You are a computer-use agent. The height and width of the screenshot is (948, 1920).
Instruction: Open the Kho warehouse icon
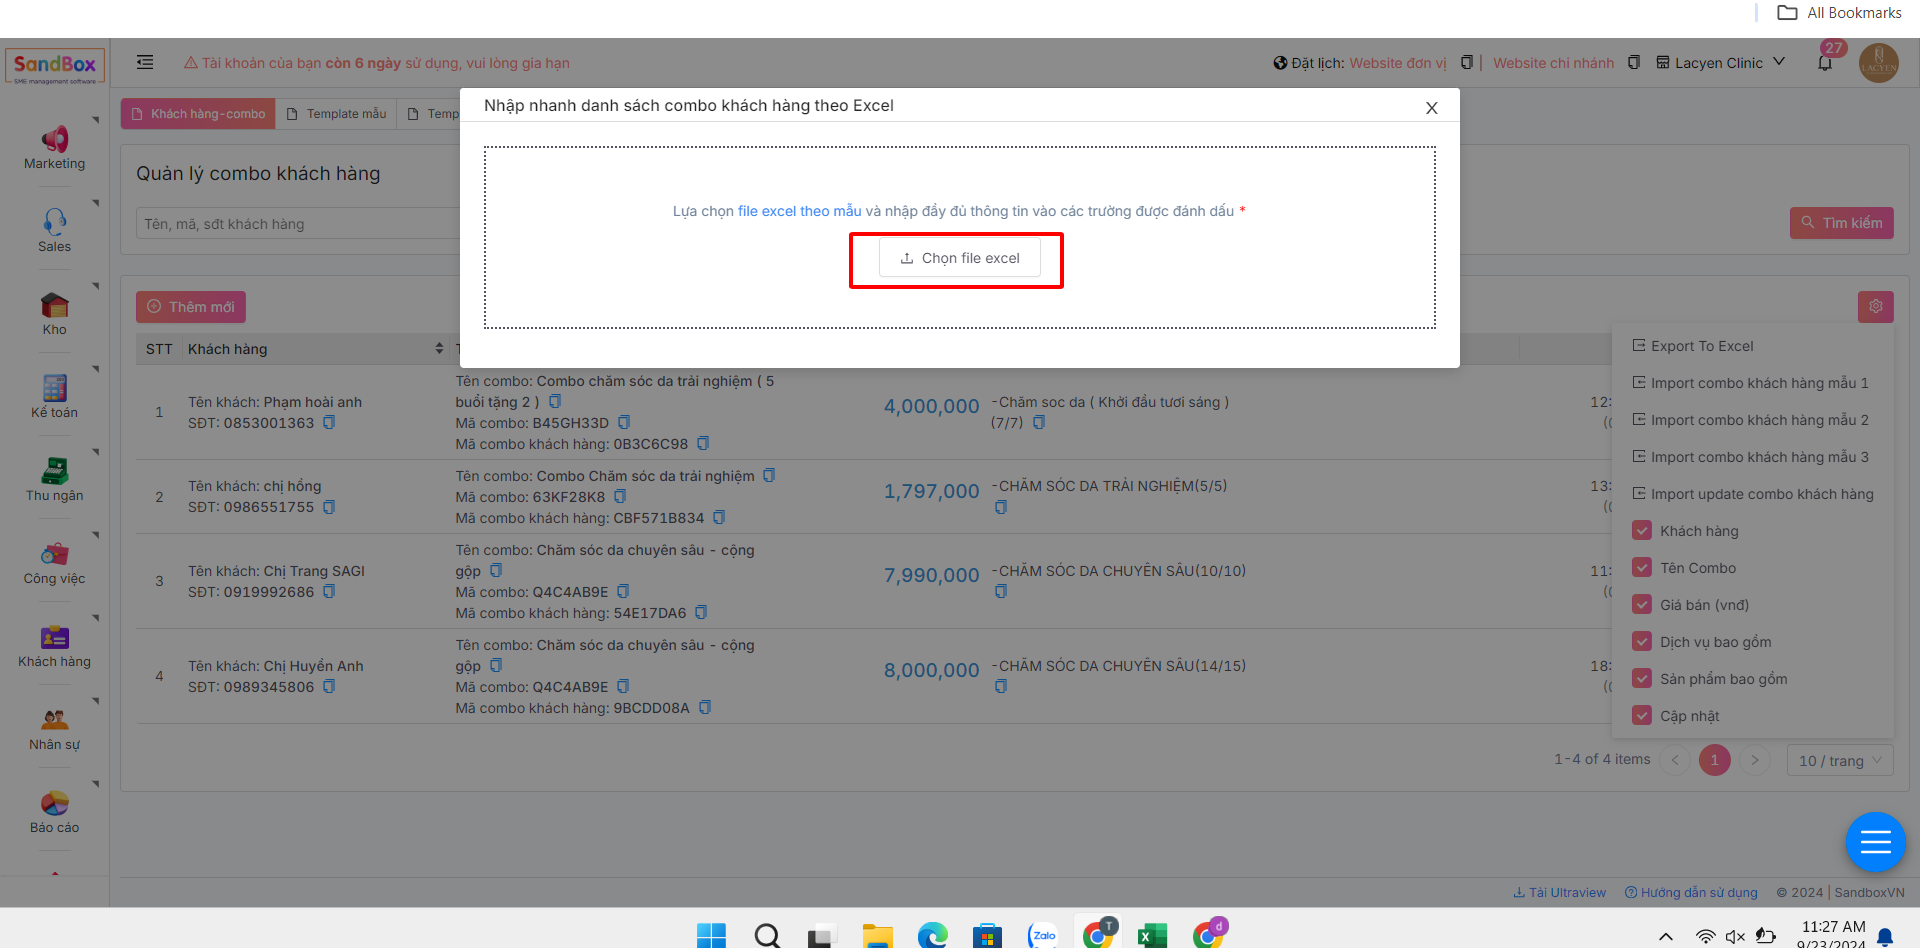(54, 306)
